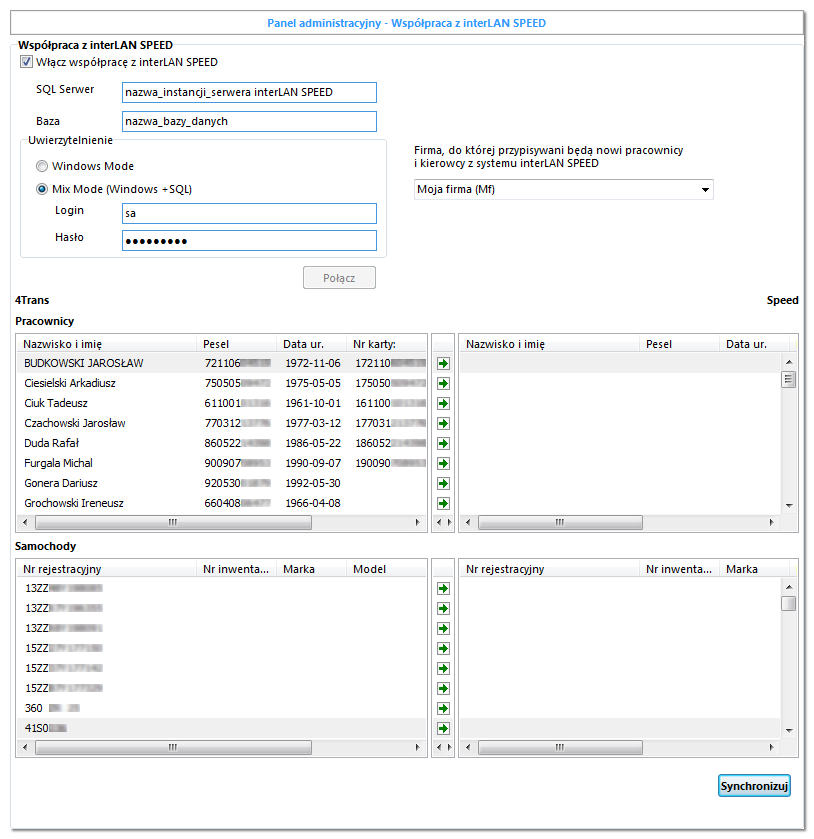
Task: Click green arrow for Furgala Michal
Action: 443,463
